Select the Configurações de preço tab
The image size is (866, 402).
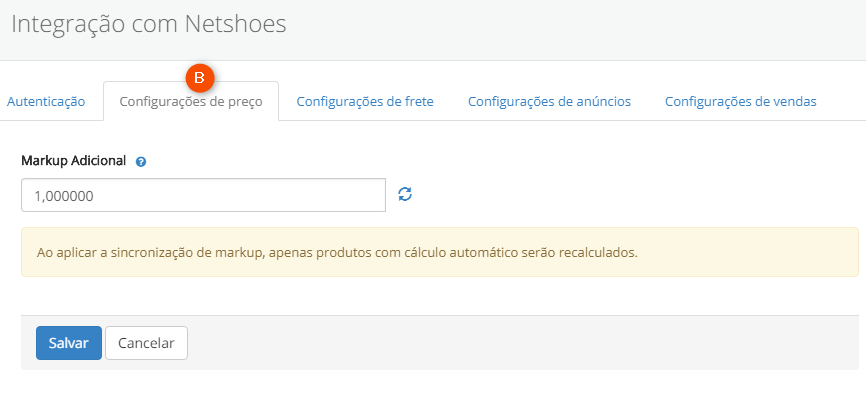click(191, 102)
